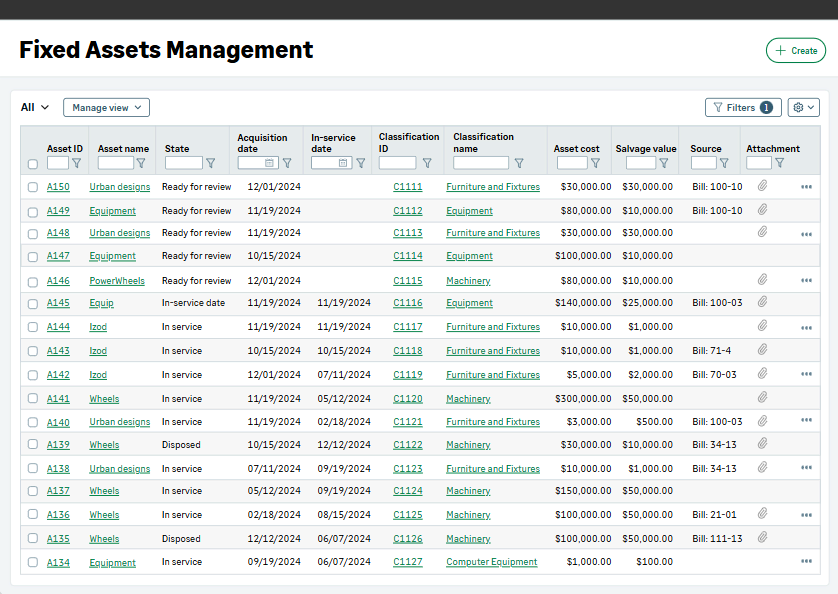Click the Bill: 71-4 source cell
This screenshot has height=594, width=838.
coord(712,351)
